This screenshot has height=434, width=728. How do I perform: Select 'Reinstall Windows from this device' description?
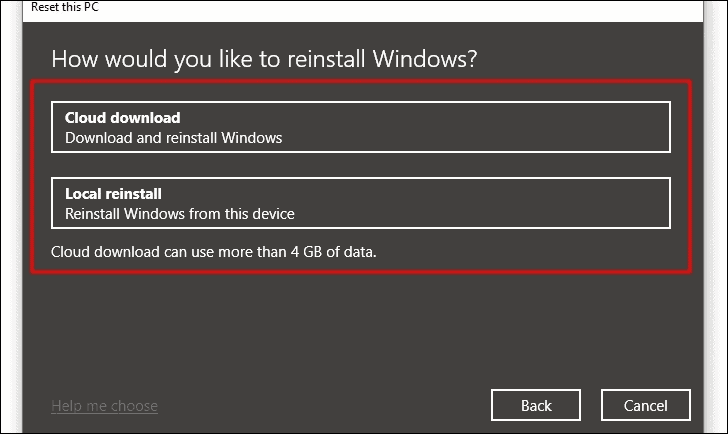coord(180,214)
